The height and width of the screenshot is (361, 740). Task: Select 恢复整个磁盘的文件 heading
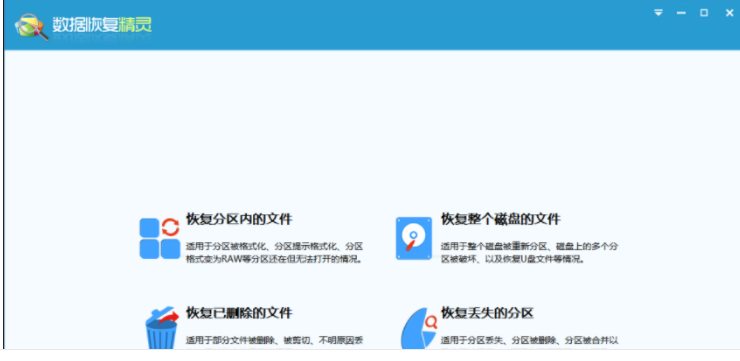click(x=501, y=219)
